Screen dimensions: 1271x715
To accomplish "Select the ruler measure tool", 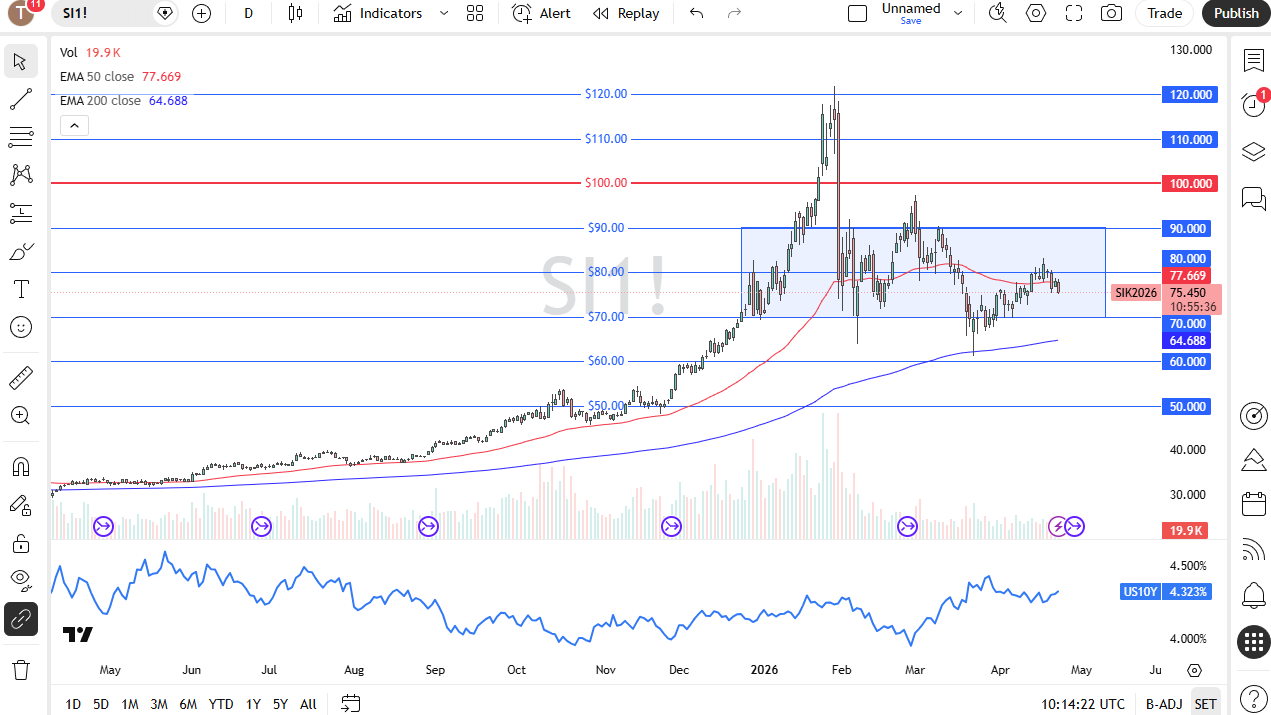I will click(21, 377).
